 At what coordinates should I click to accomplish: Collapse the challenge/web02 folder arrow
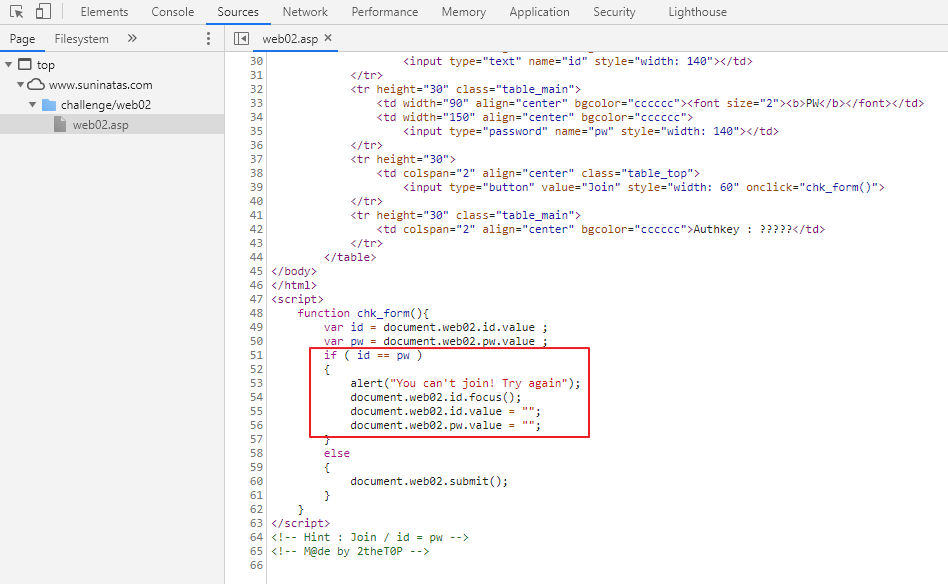pyautogui.click(x=33, y=105)
